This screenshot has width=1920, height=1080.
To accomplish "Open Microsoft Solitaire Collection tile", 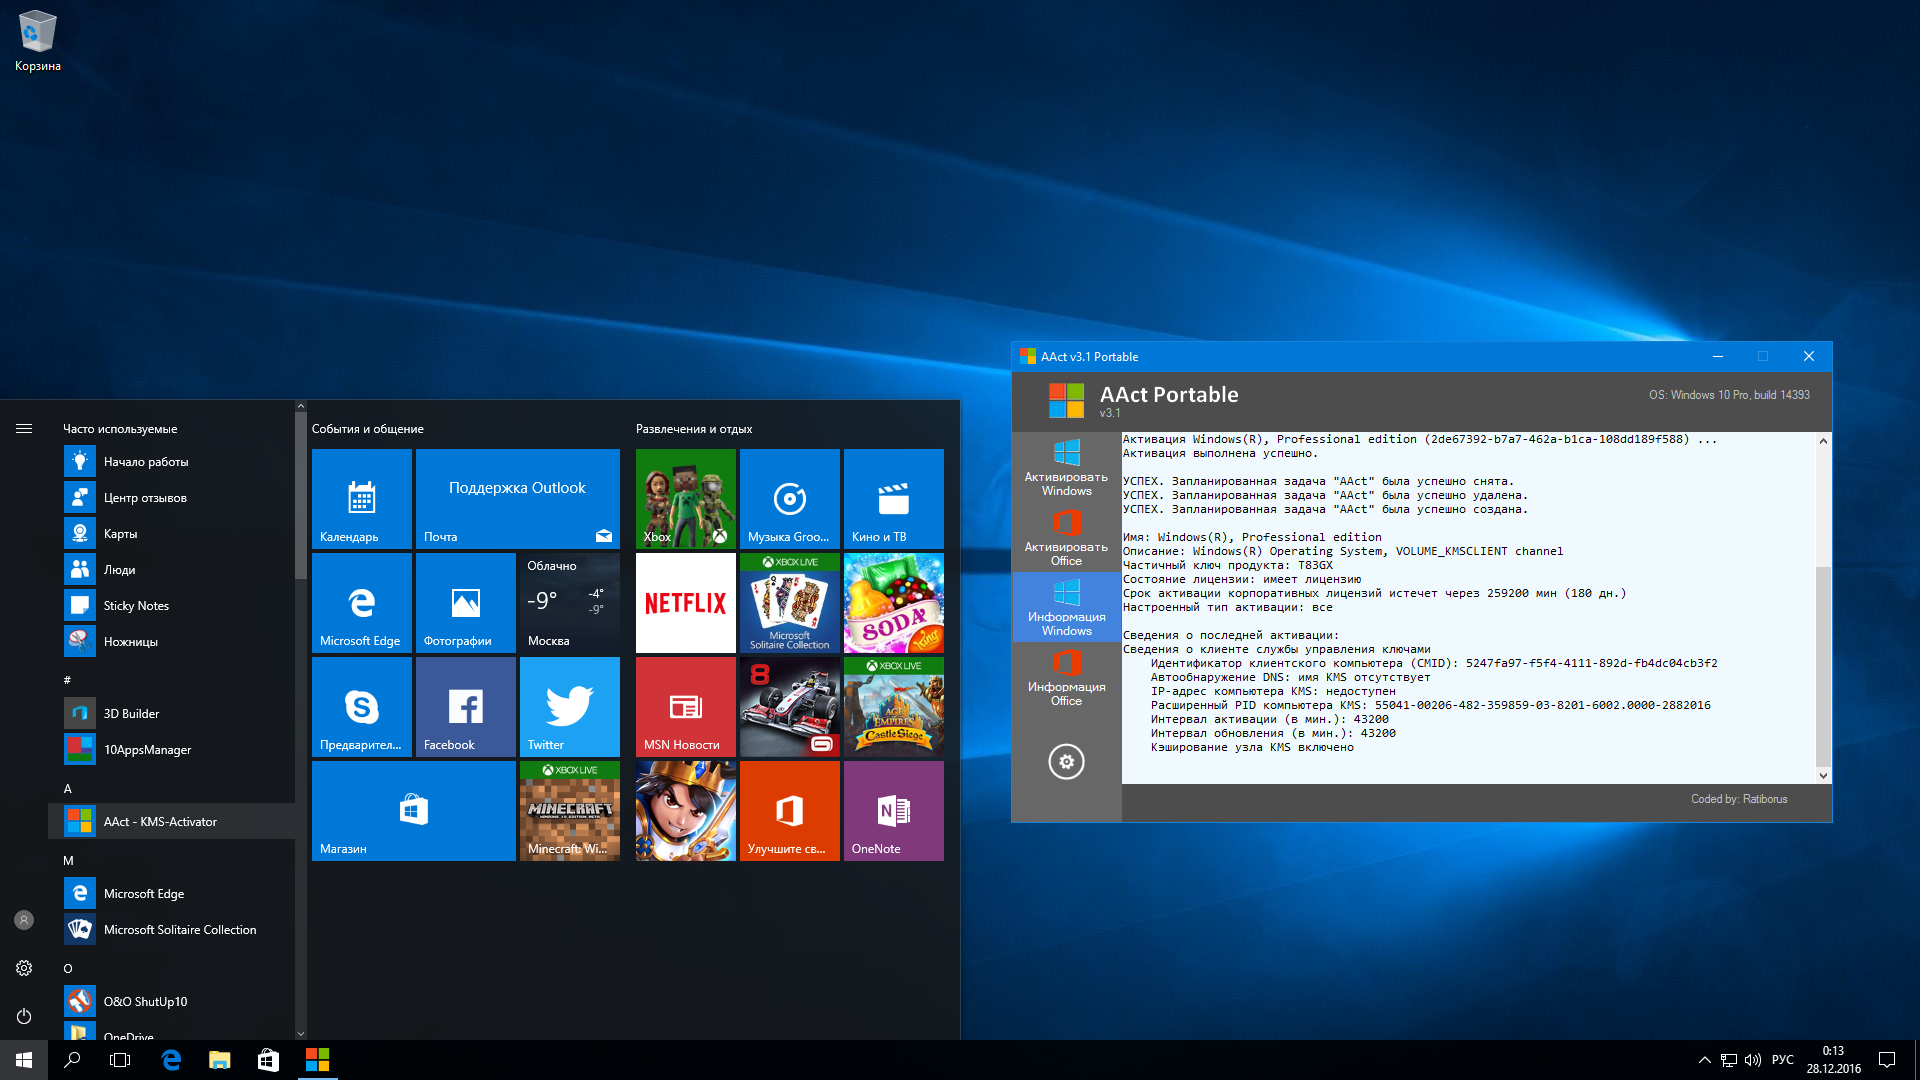I will (789, 603).
